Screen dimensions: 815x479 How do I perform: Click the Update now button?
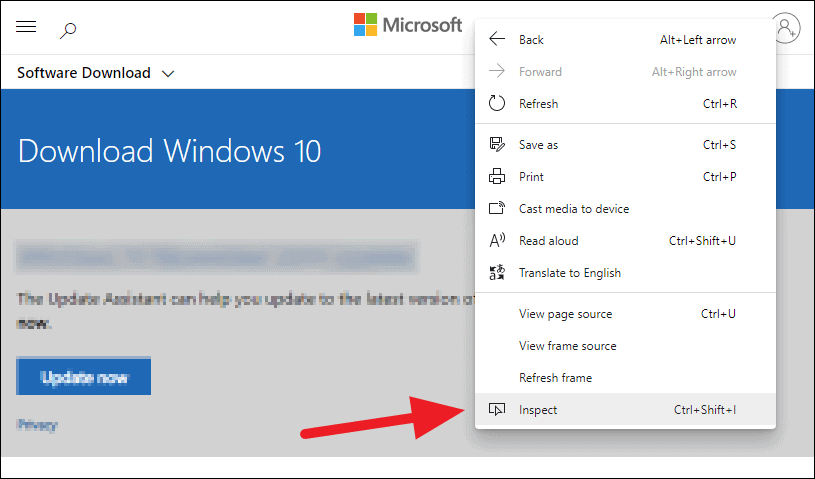click(x=84, y=376)
